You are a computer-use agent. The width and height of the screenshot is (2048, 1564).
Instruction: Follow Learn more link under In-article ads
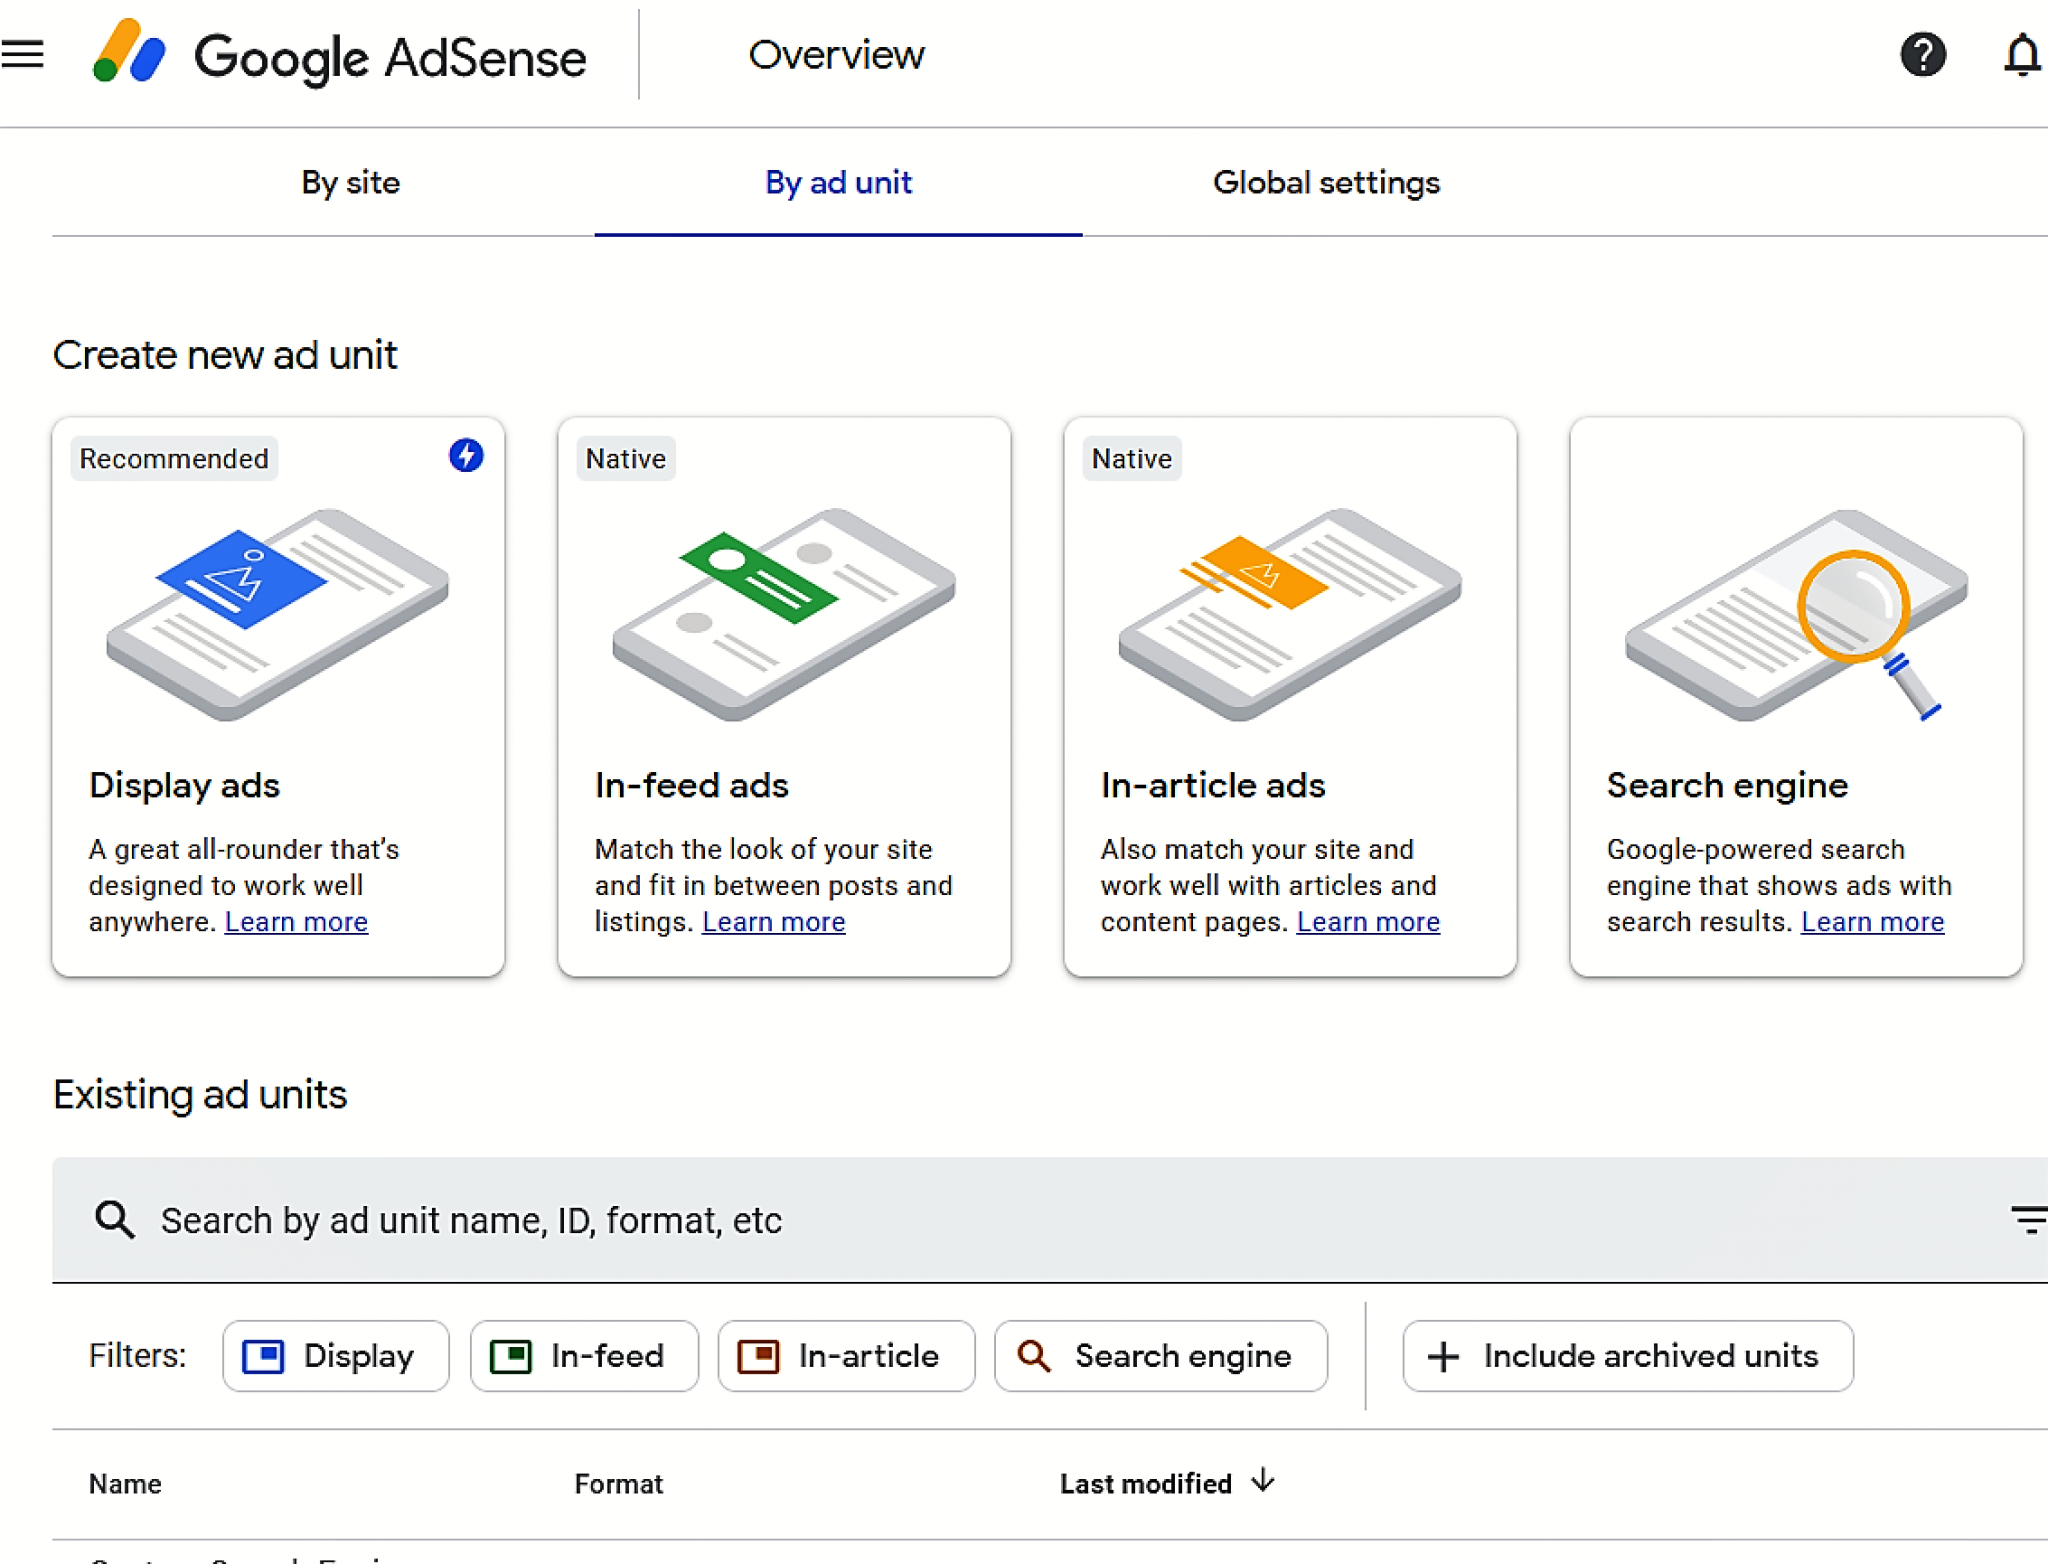point(1368,922)
